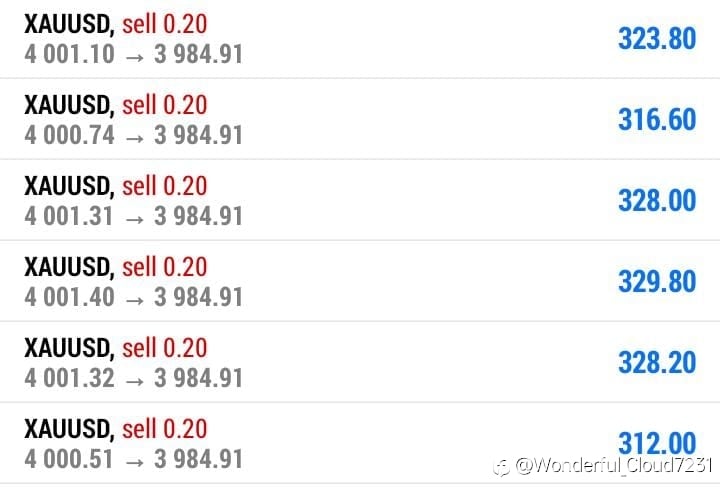
Task: Select XAUUSD symbol in the 316.60 profit row
Action: (66, 103)
